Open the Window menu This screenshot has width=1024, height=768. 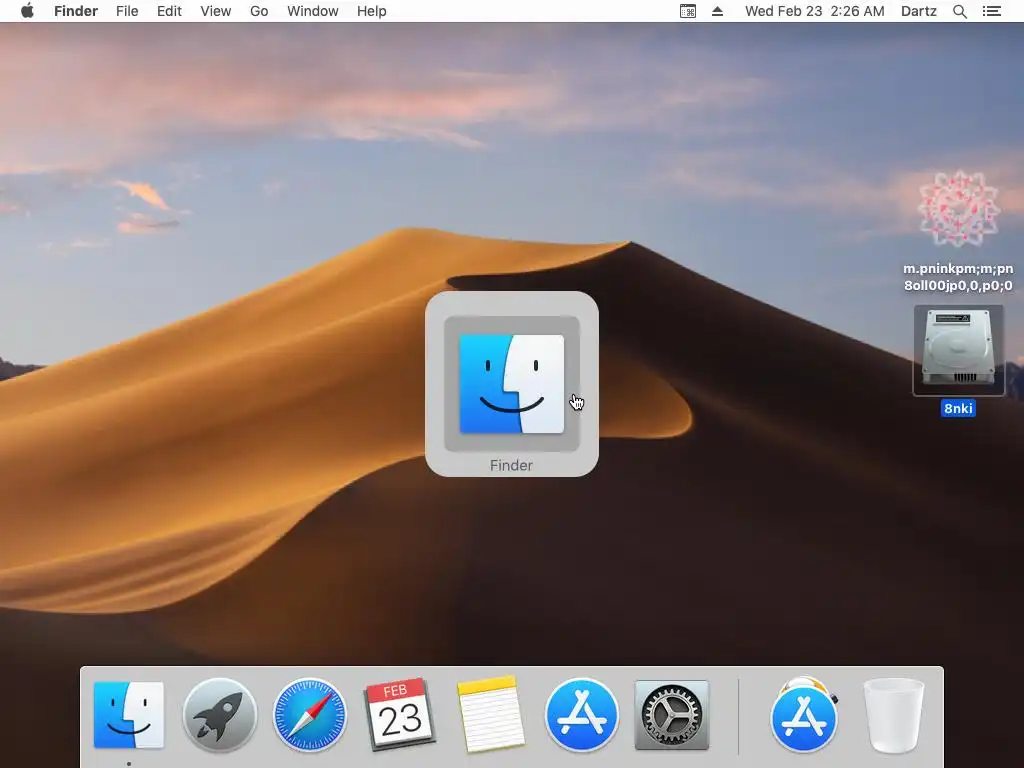click(313, 11)
